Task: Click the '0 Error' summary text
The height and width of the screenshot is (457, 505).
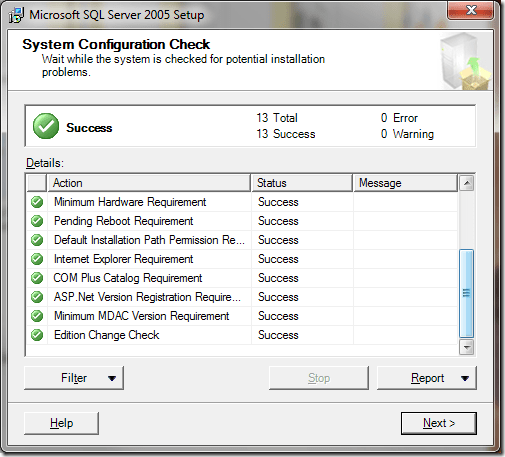Action: (399, 118)
